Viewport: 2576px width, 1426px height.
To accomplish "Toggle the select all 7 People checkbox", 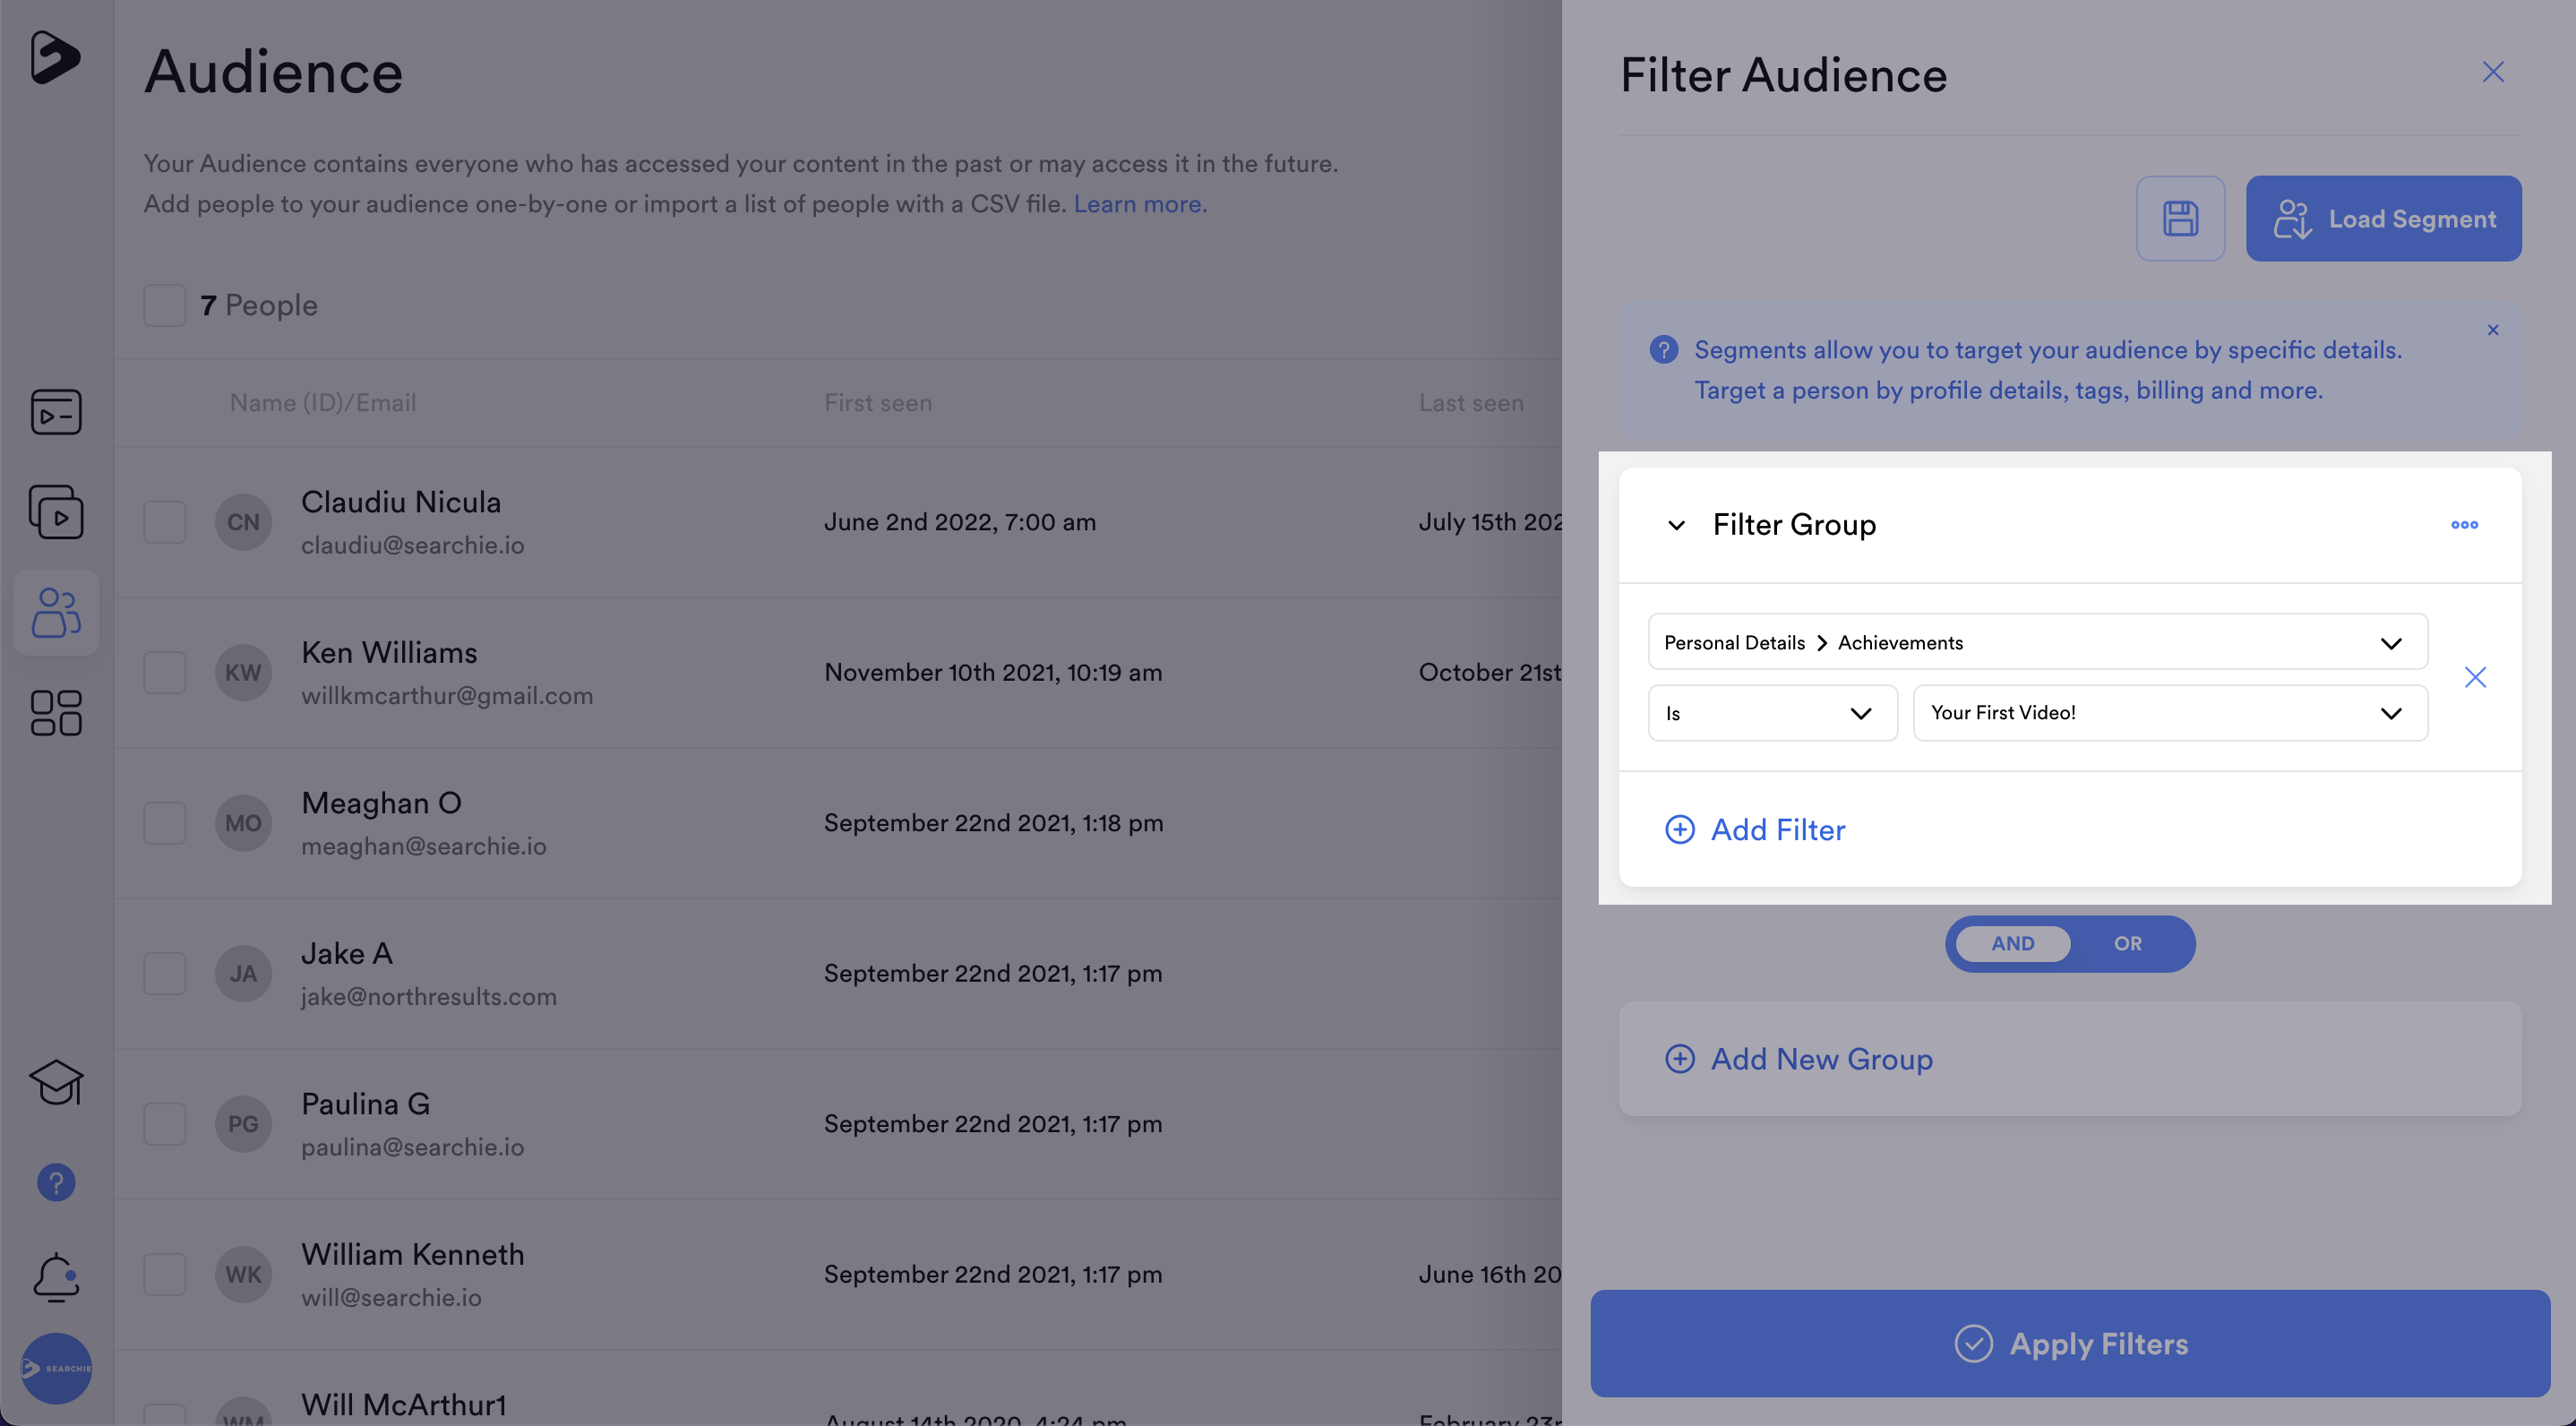I will (x=164, y=305).
